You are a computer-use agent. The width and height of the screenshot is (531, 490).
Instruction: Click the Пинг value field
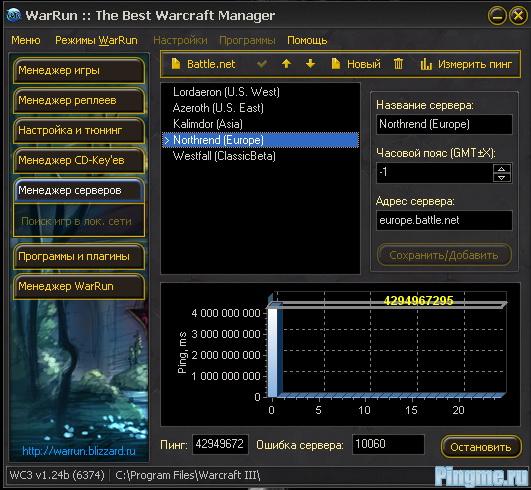[x=220, y=444]
